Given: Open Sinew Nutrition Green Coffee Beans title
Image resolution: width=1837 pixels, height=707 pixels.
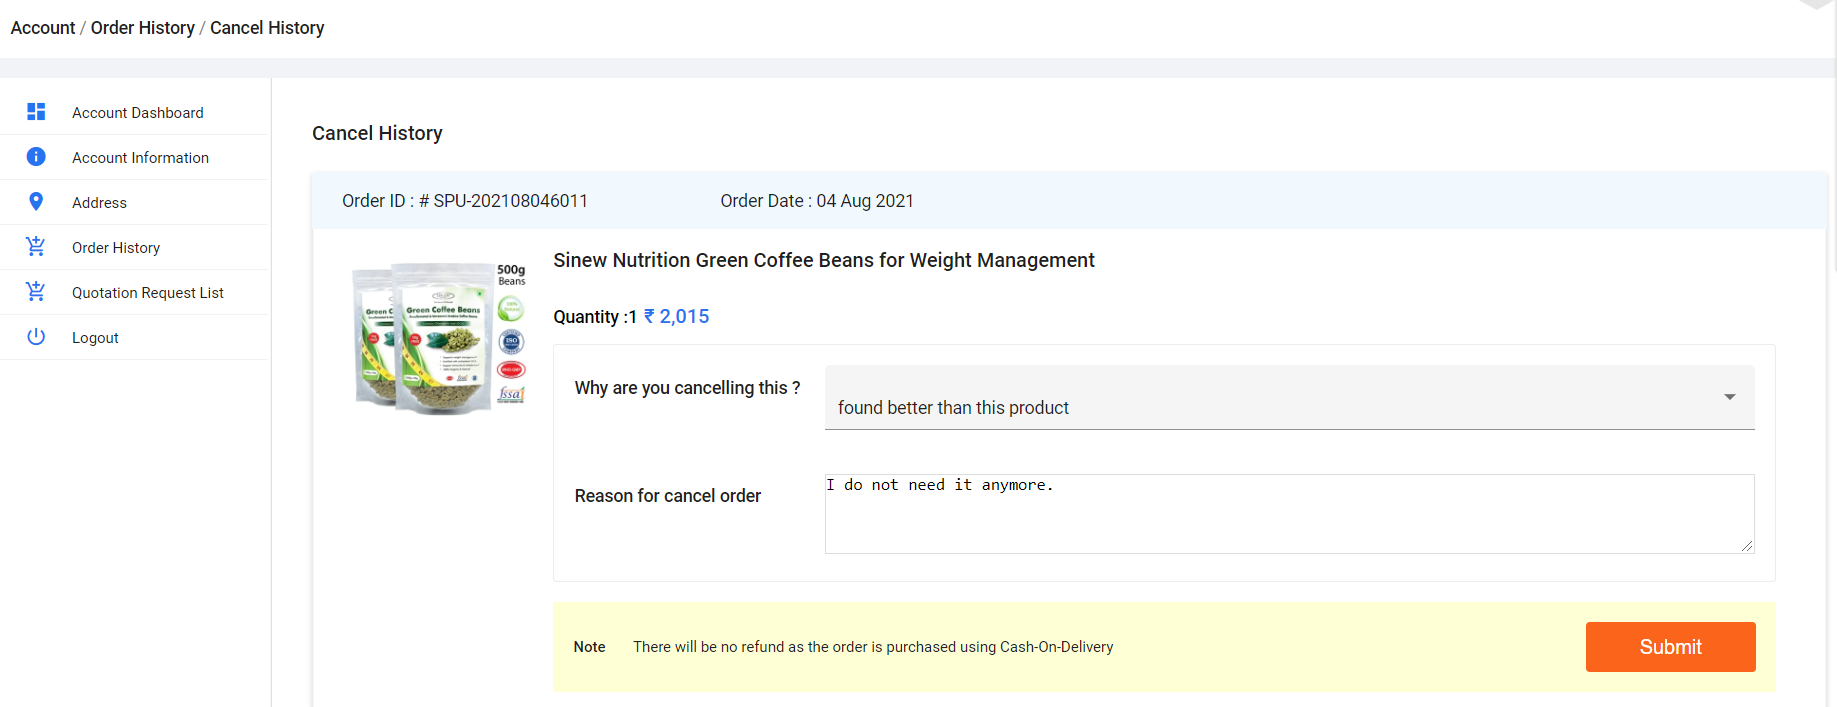Looking at the screenshot, I should coord(823,261).
